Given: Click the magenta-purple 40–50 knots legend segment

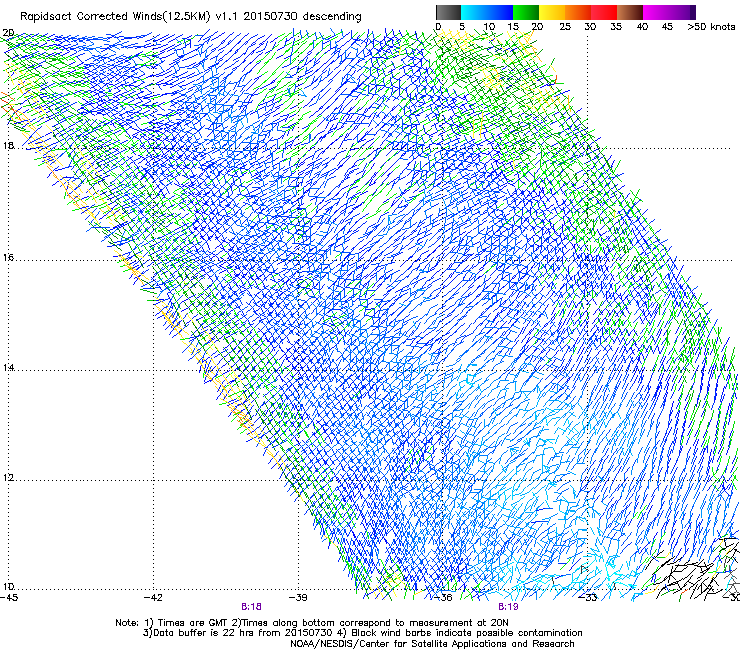Looking at the screenshot, I should pyautogui.click(x=669, y=12).
